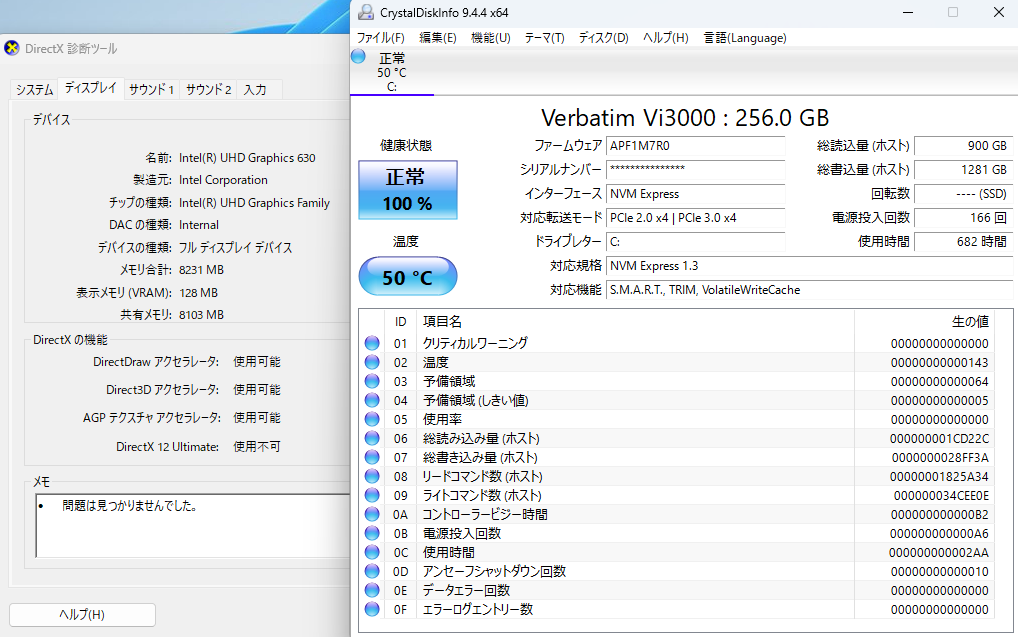This screenshot has height=637, width=1018.
Task: Click 対応機能 field S.M.A.R.T., TRIM
Action: 809,290
